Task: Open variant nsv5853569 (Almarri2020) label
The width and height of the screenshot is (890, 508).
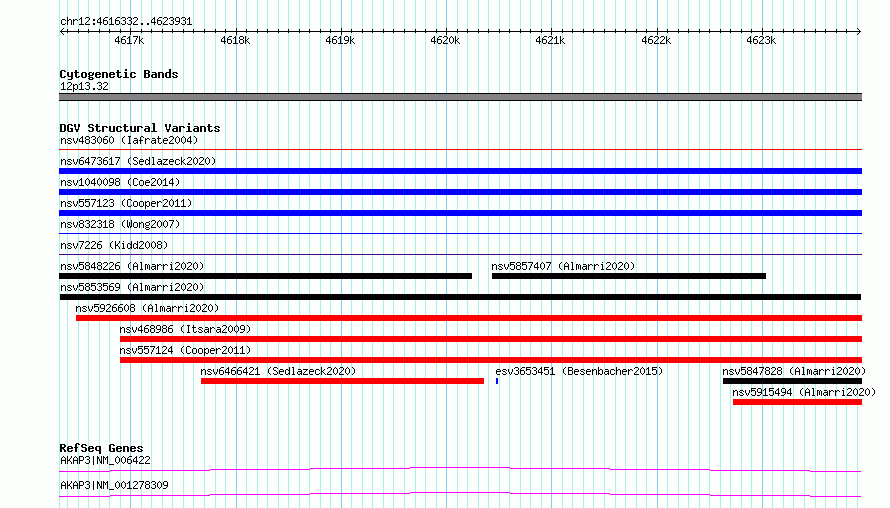Action: 132,287
